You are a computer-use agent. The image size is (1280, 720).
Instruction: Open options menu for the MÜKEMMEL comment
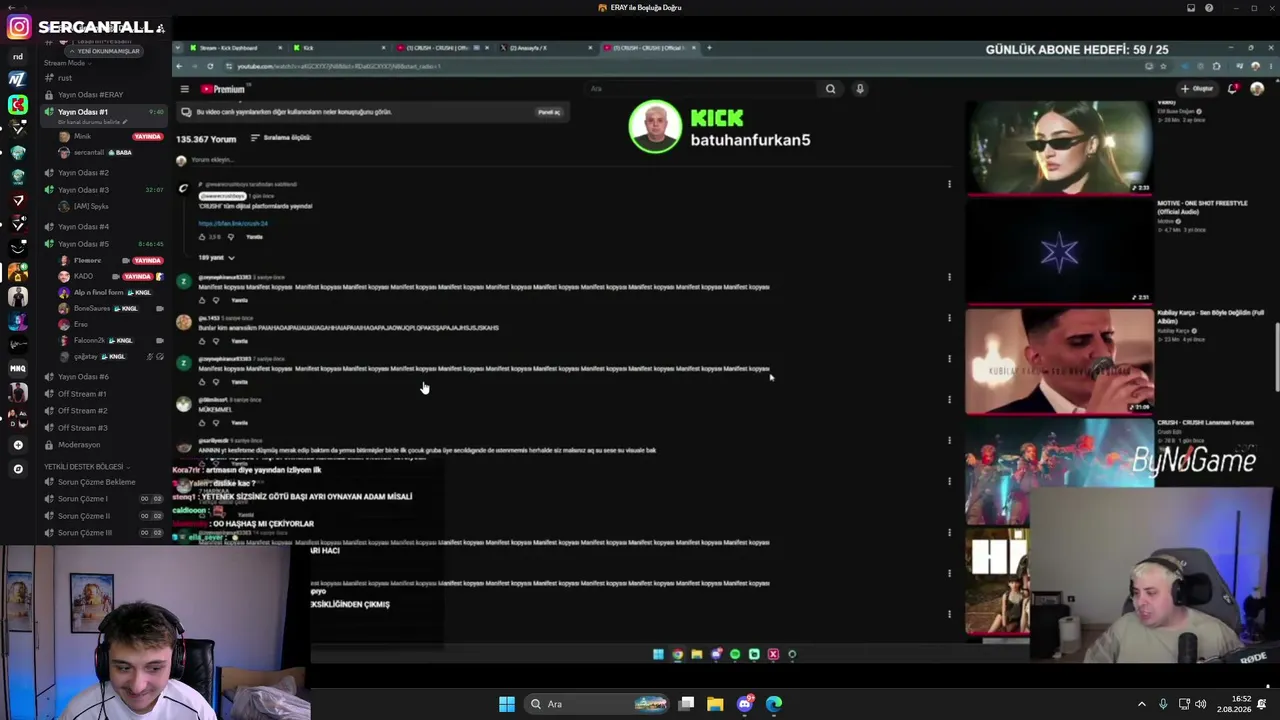[x=949, y=400]
